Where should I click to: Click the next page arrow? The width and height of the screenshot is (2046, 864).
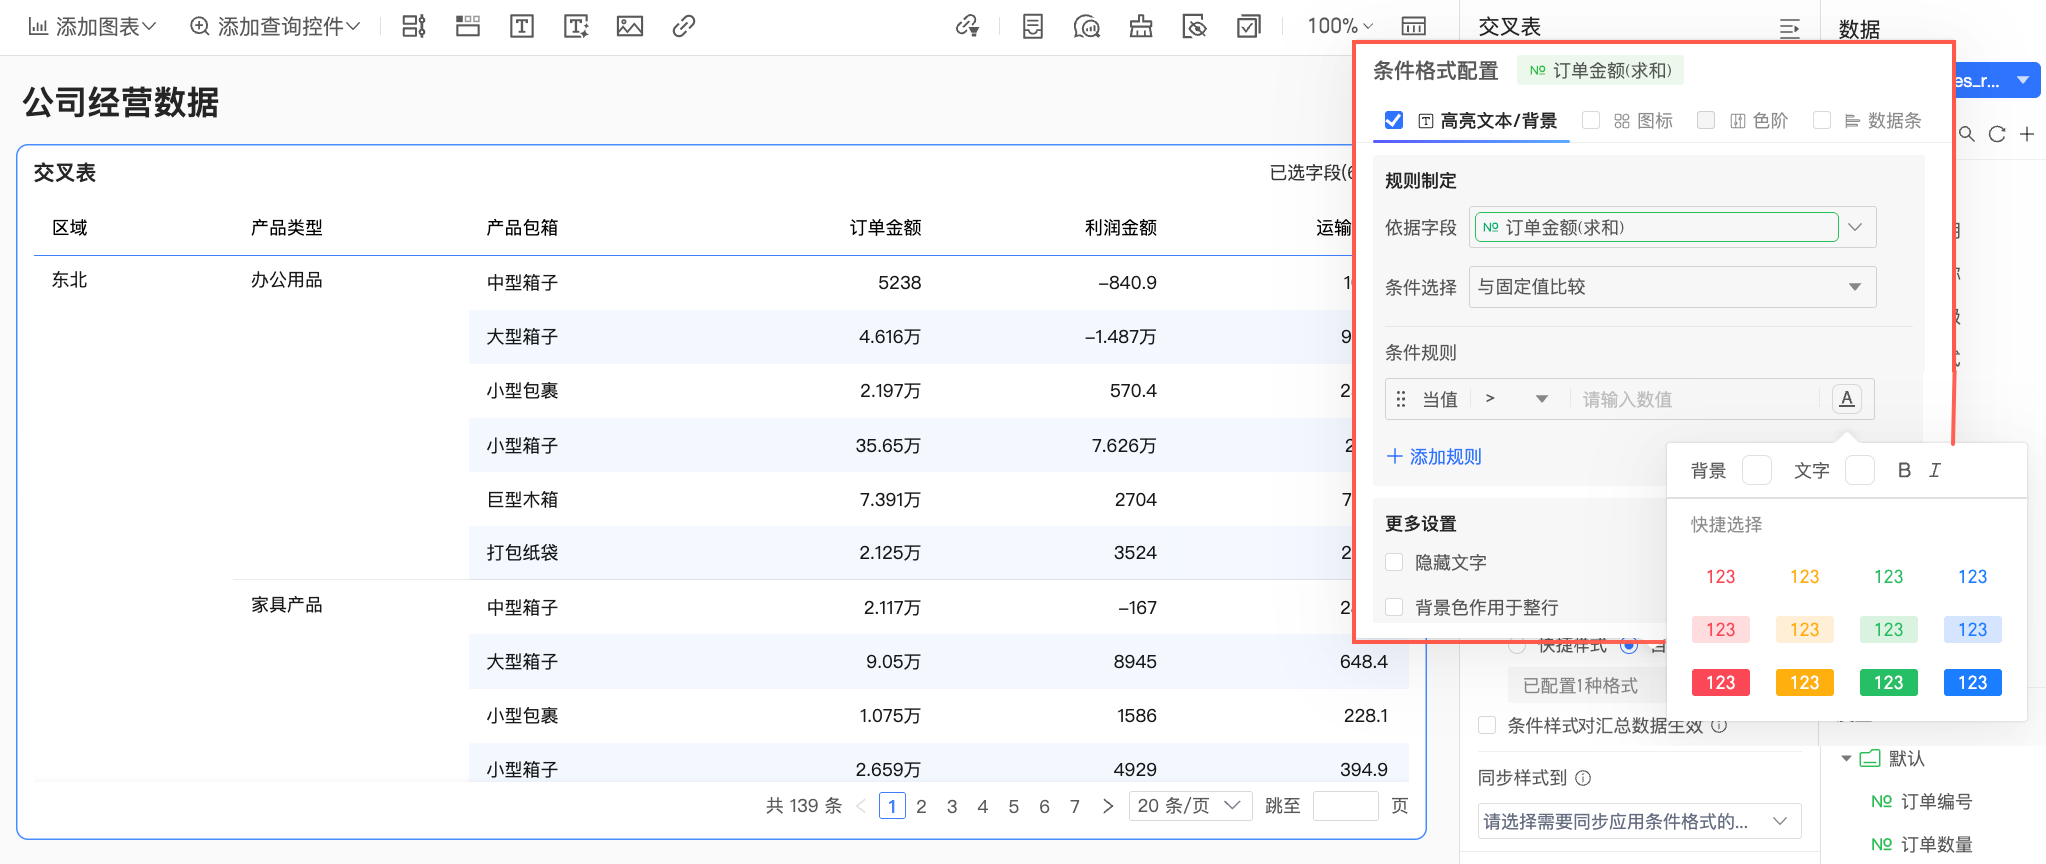click(1108, 806)
